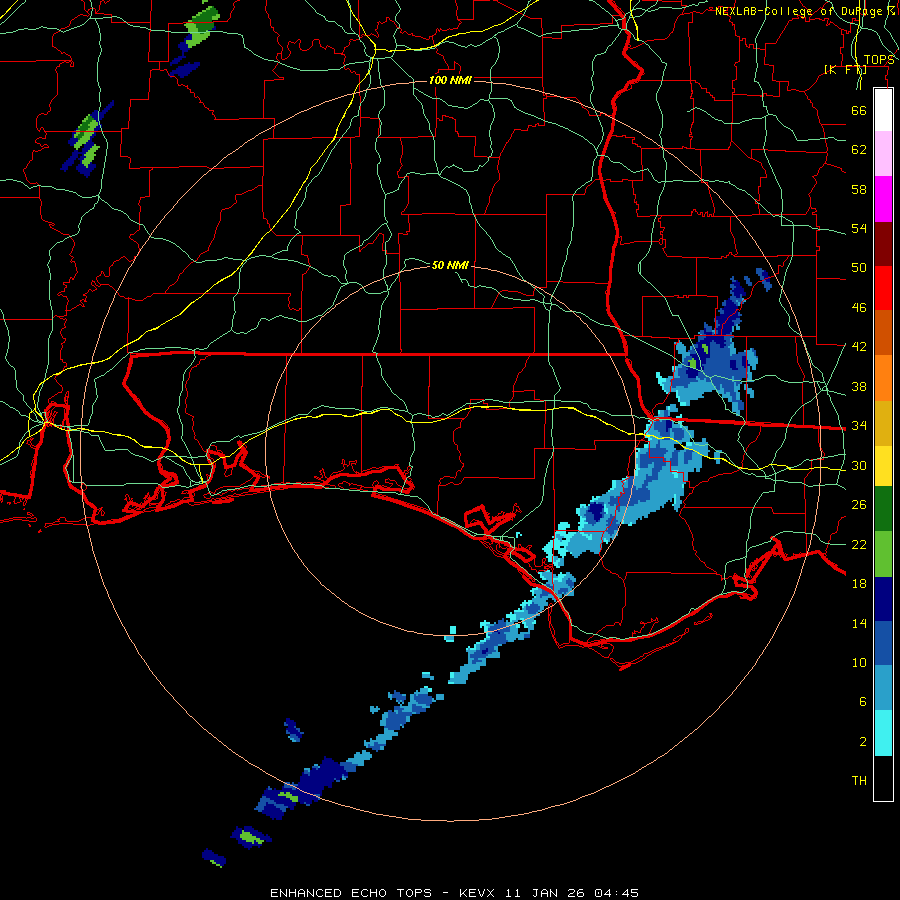Image resolution: width=900 pixels, height=900 pixels.
Task: Click the magenta legend swatch
Action: tap(883, 199)
